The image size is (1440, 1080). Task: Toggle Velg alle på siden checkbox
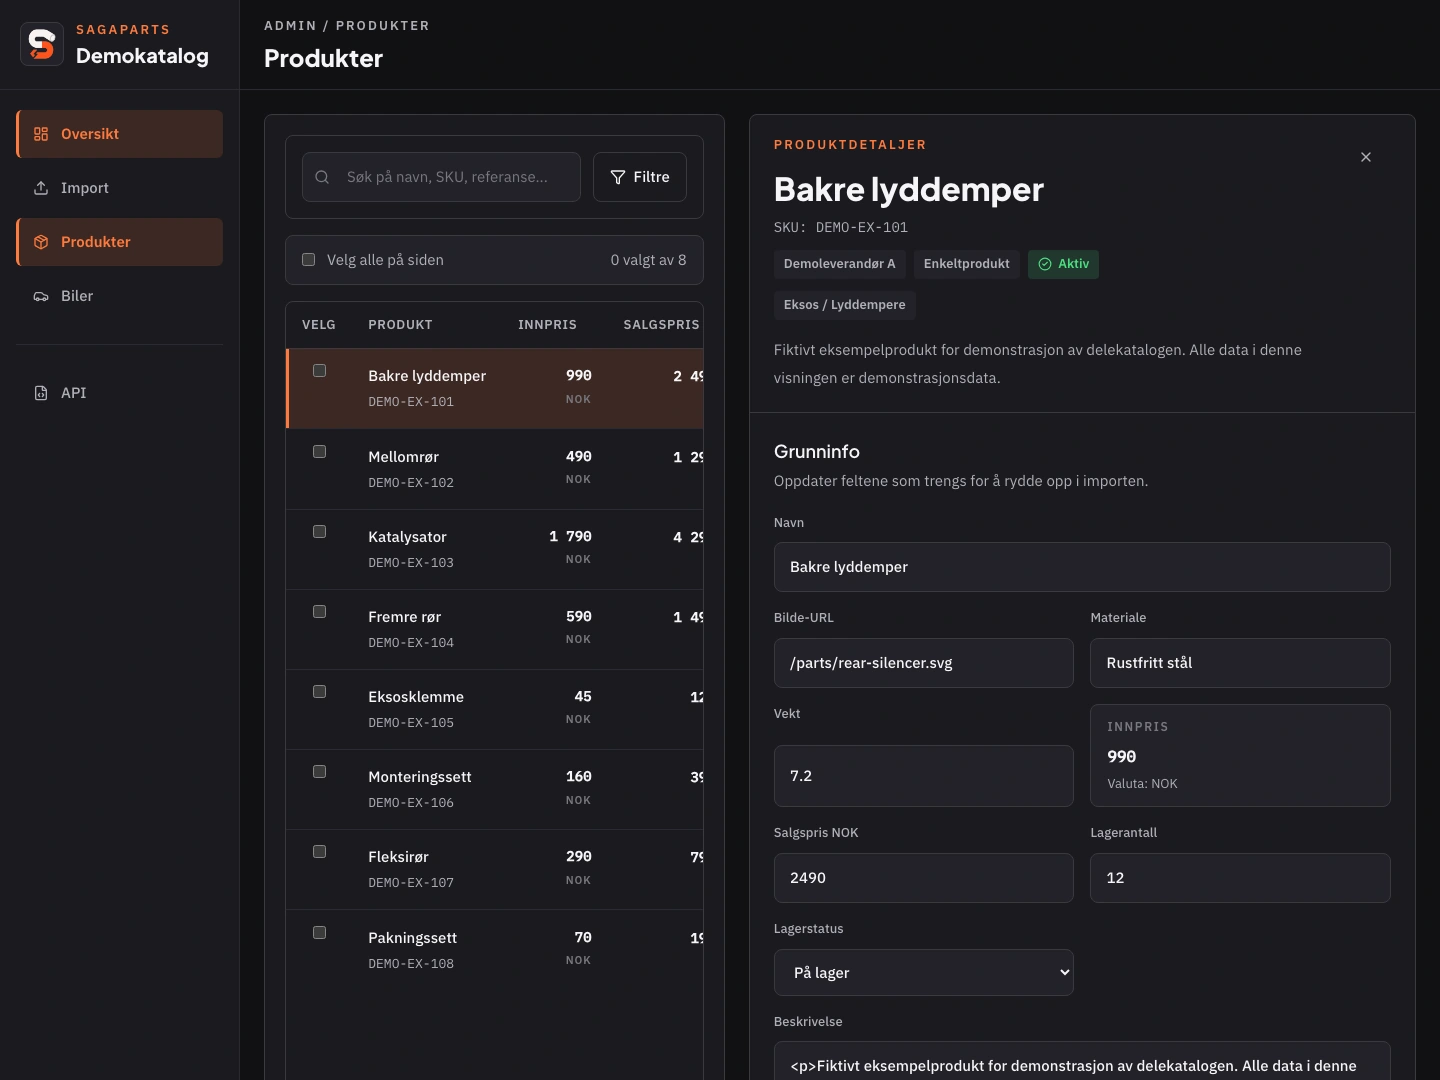(x=309, y=260)
